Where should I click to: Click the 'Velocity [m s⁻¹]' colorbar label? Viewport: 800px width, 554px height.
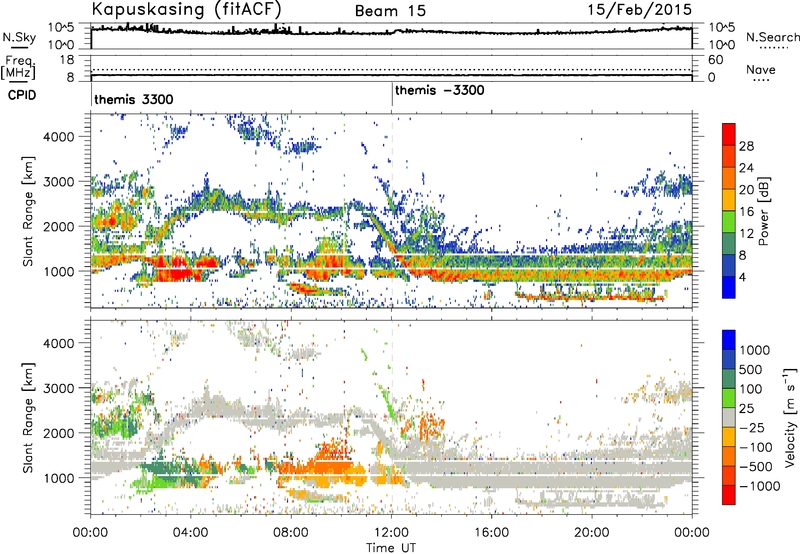click(x=790, y=417)
